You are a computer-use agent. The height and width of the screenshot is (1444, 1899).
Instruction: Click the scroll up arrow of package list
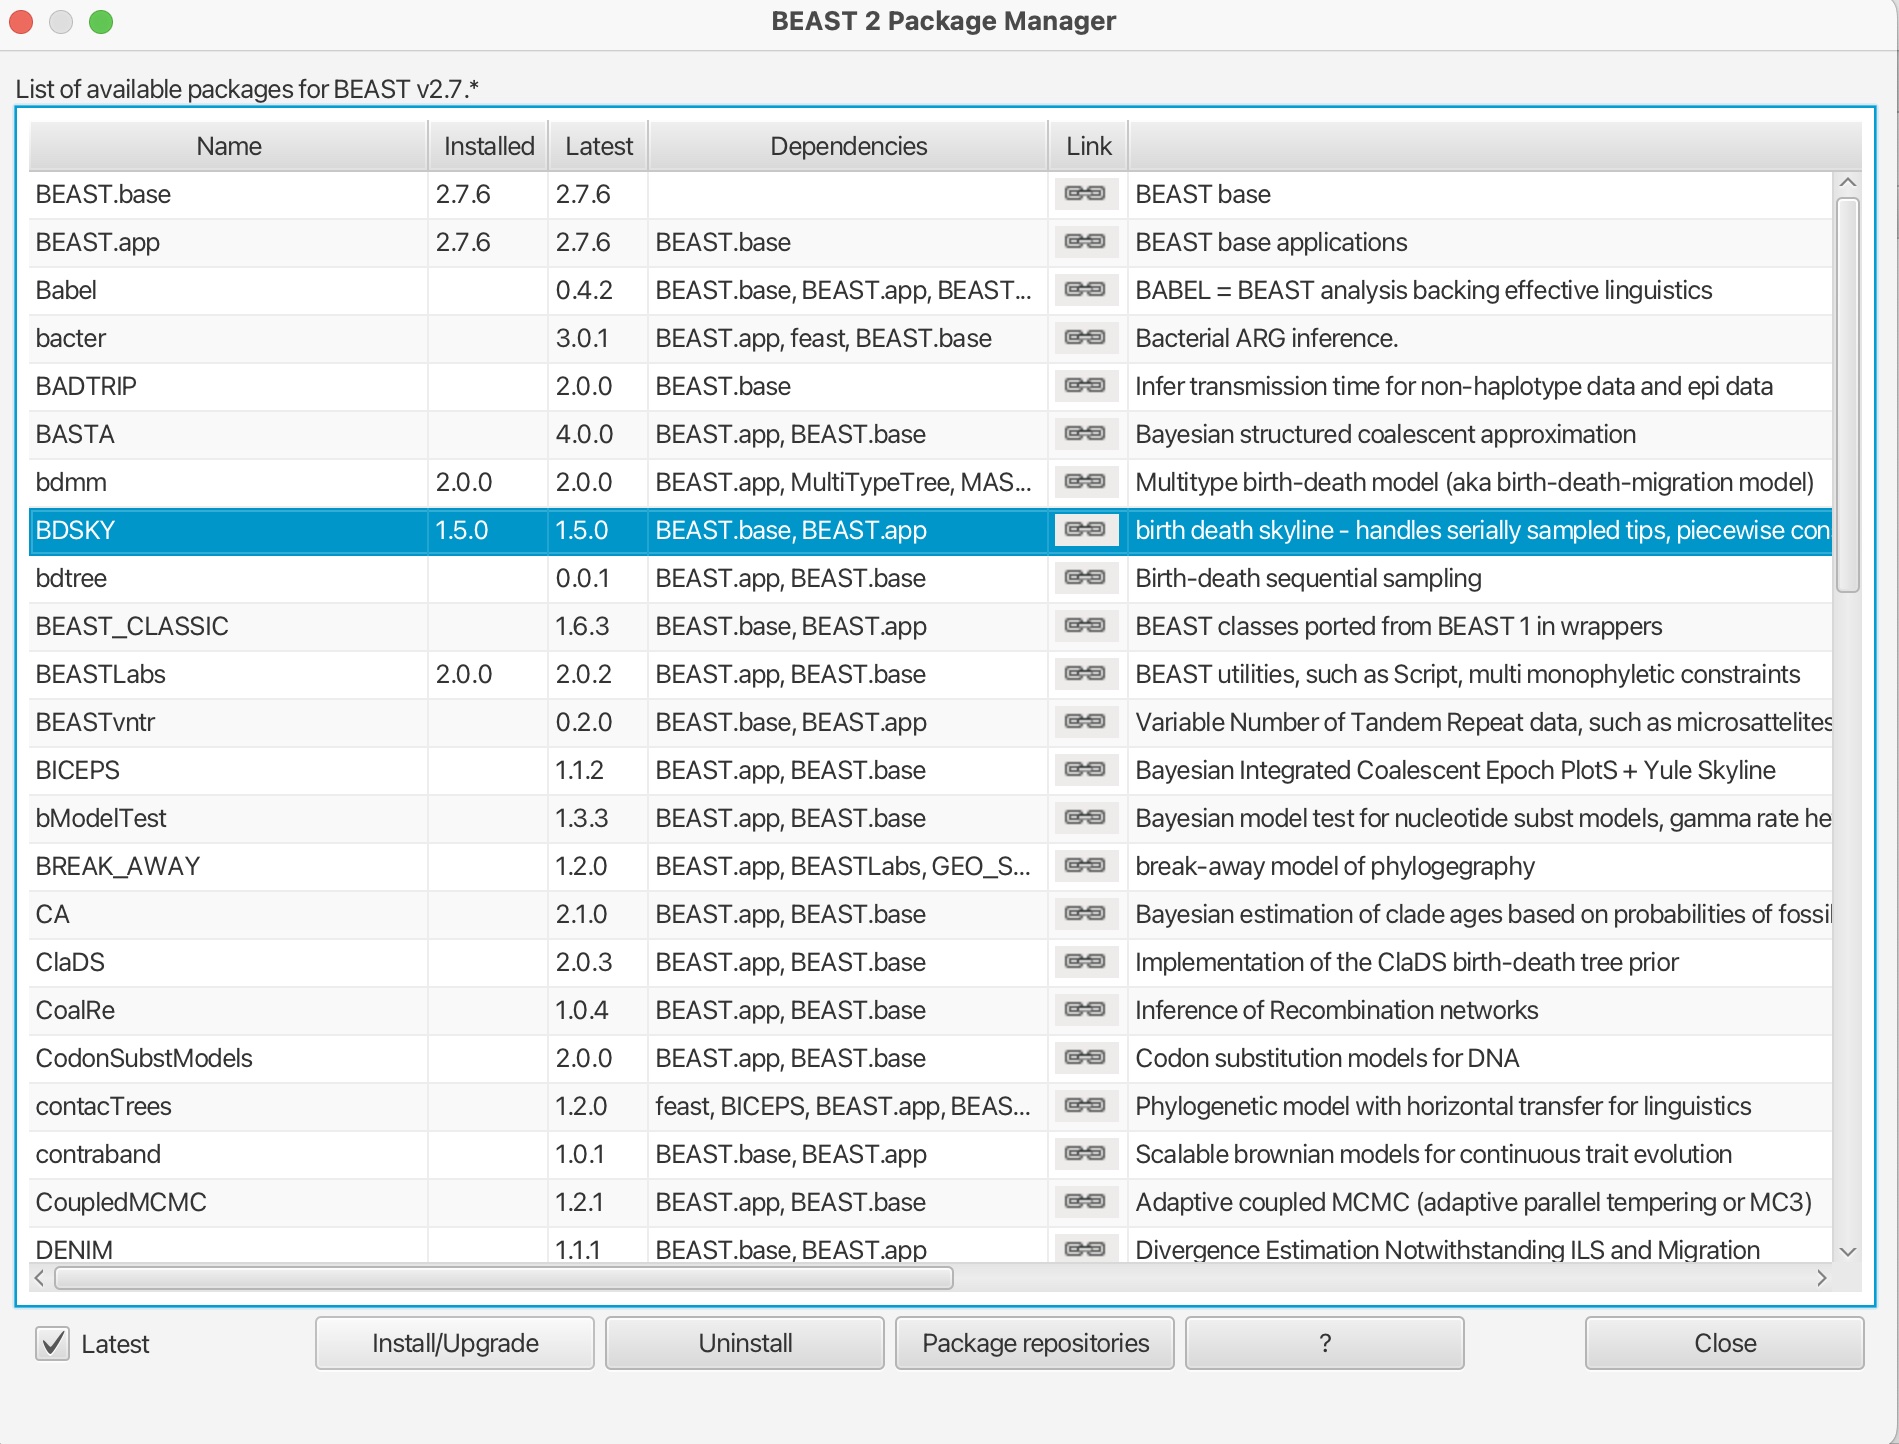(1847, 183)
